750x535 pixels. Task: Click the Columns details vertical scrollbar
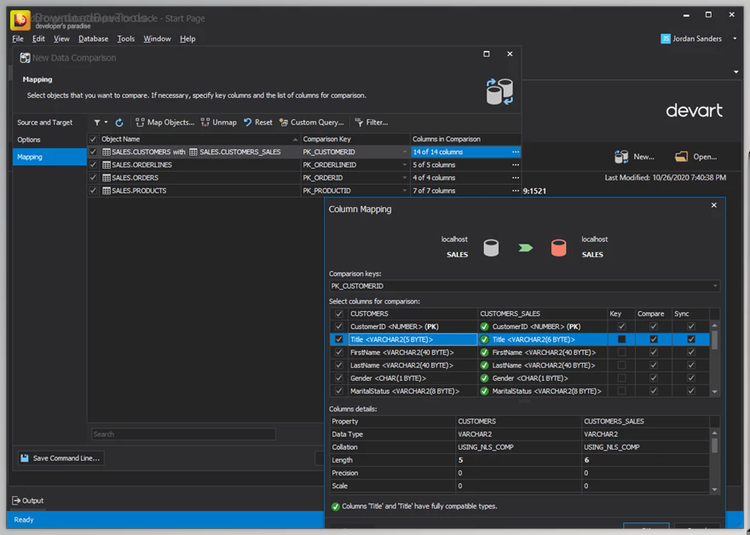coord(714,461)
